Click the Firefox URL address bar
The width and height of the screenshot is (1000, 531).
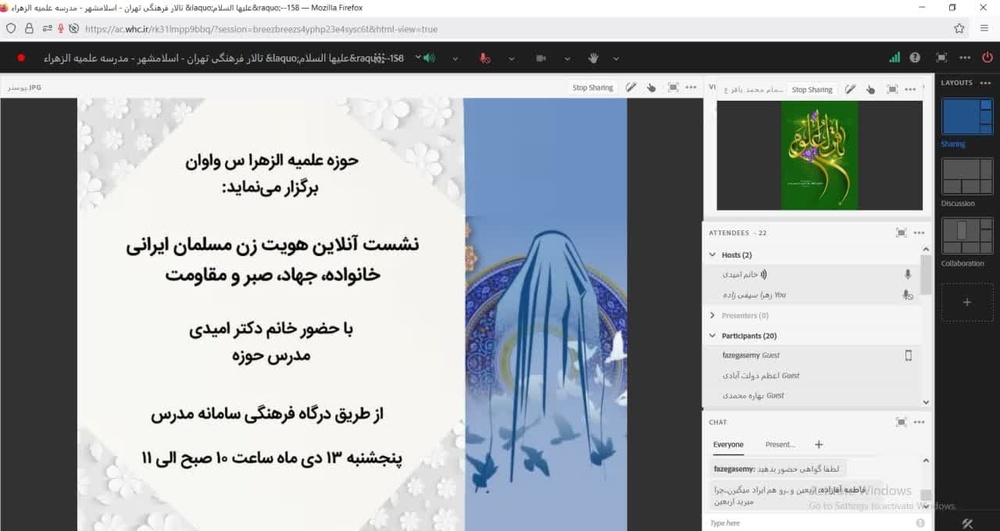point(485,29)
